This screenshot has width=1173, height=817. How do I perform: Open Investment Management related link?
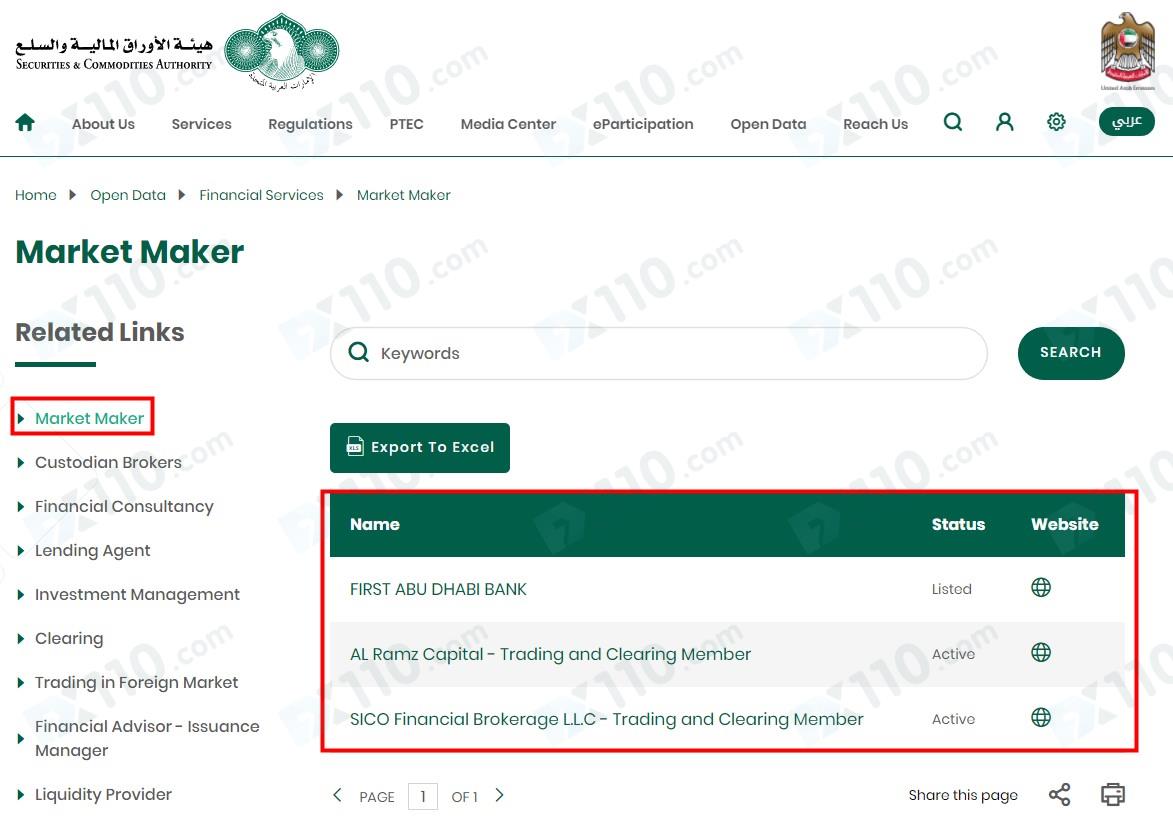coord(137,595)
